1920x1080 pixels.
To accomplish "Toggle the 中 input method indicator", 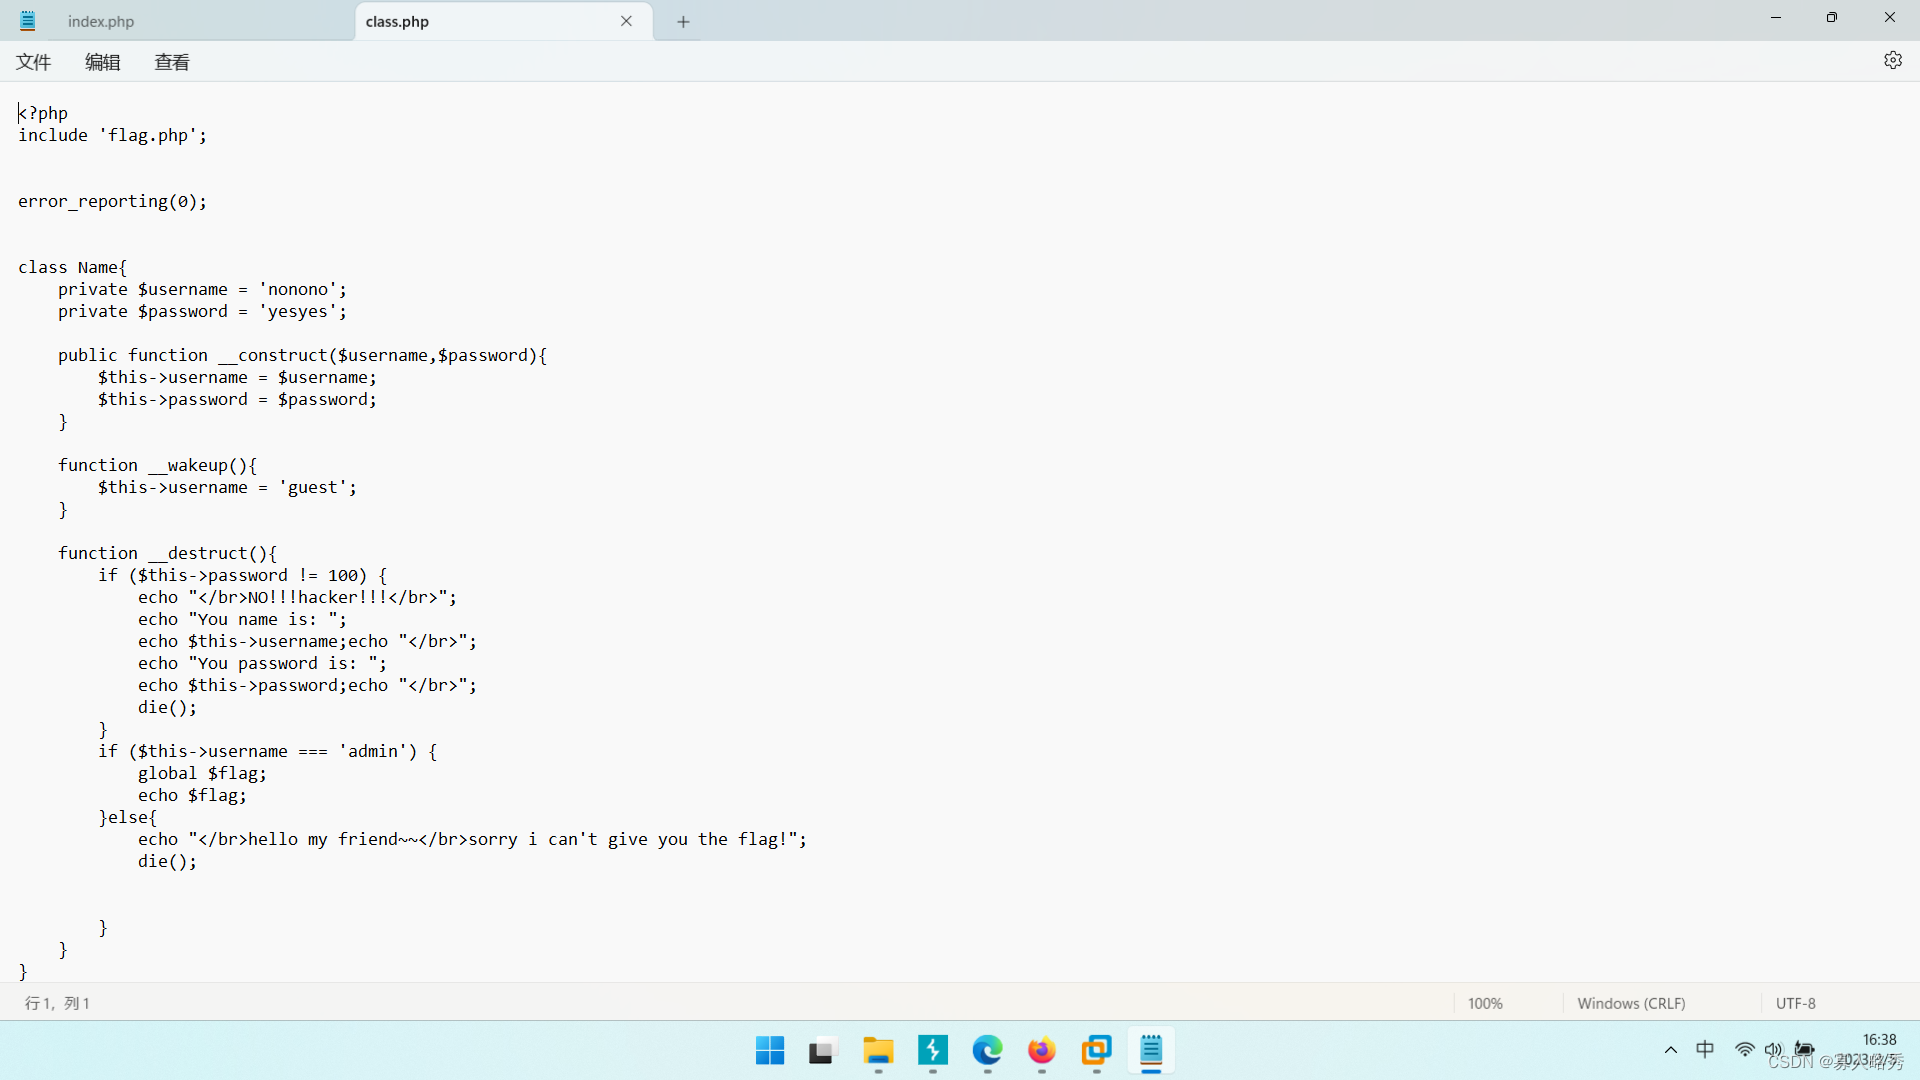I will tap(1706, 1049).
